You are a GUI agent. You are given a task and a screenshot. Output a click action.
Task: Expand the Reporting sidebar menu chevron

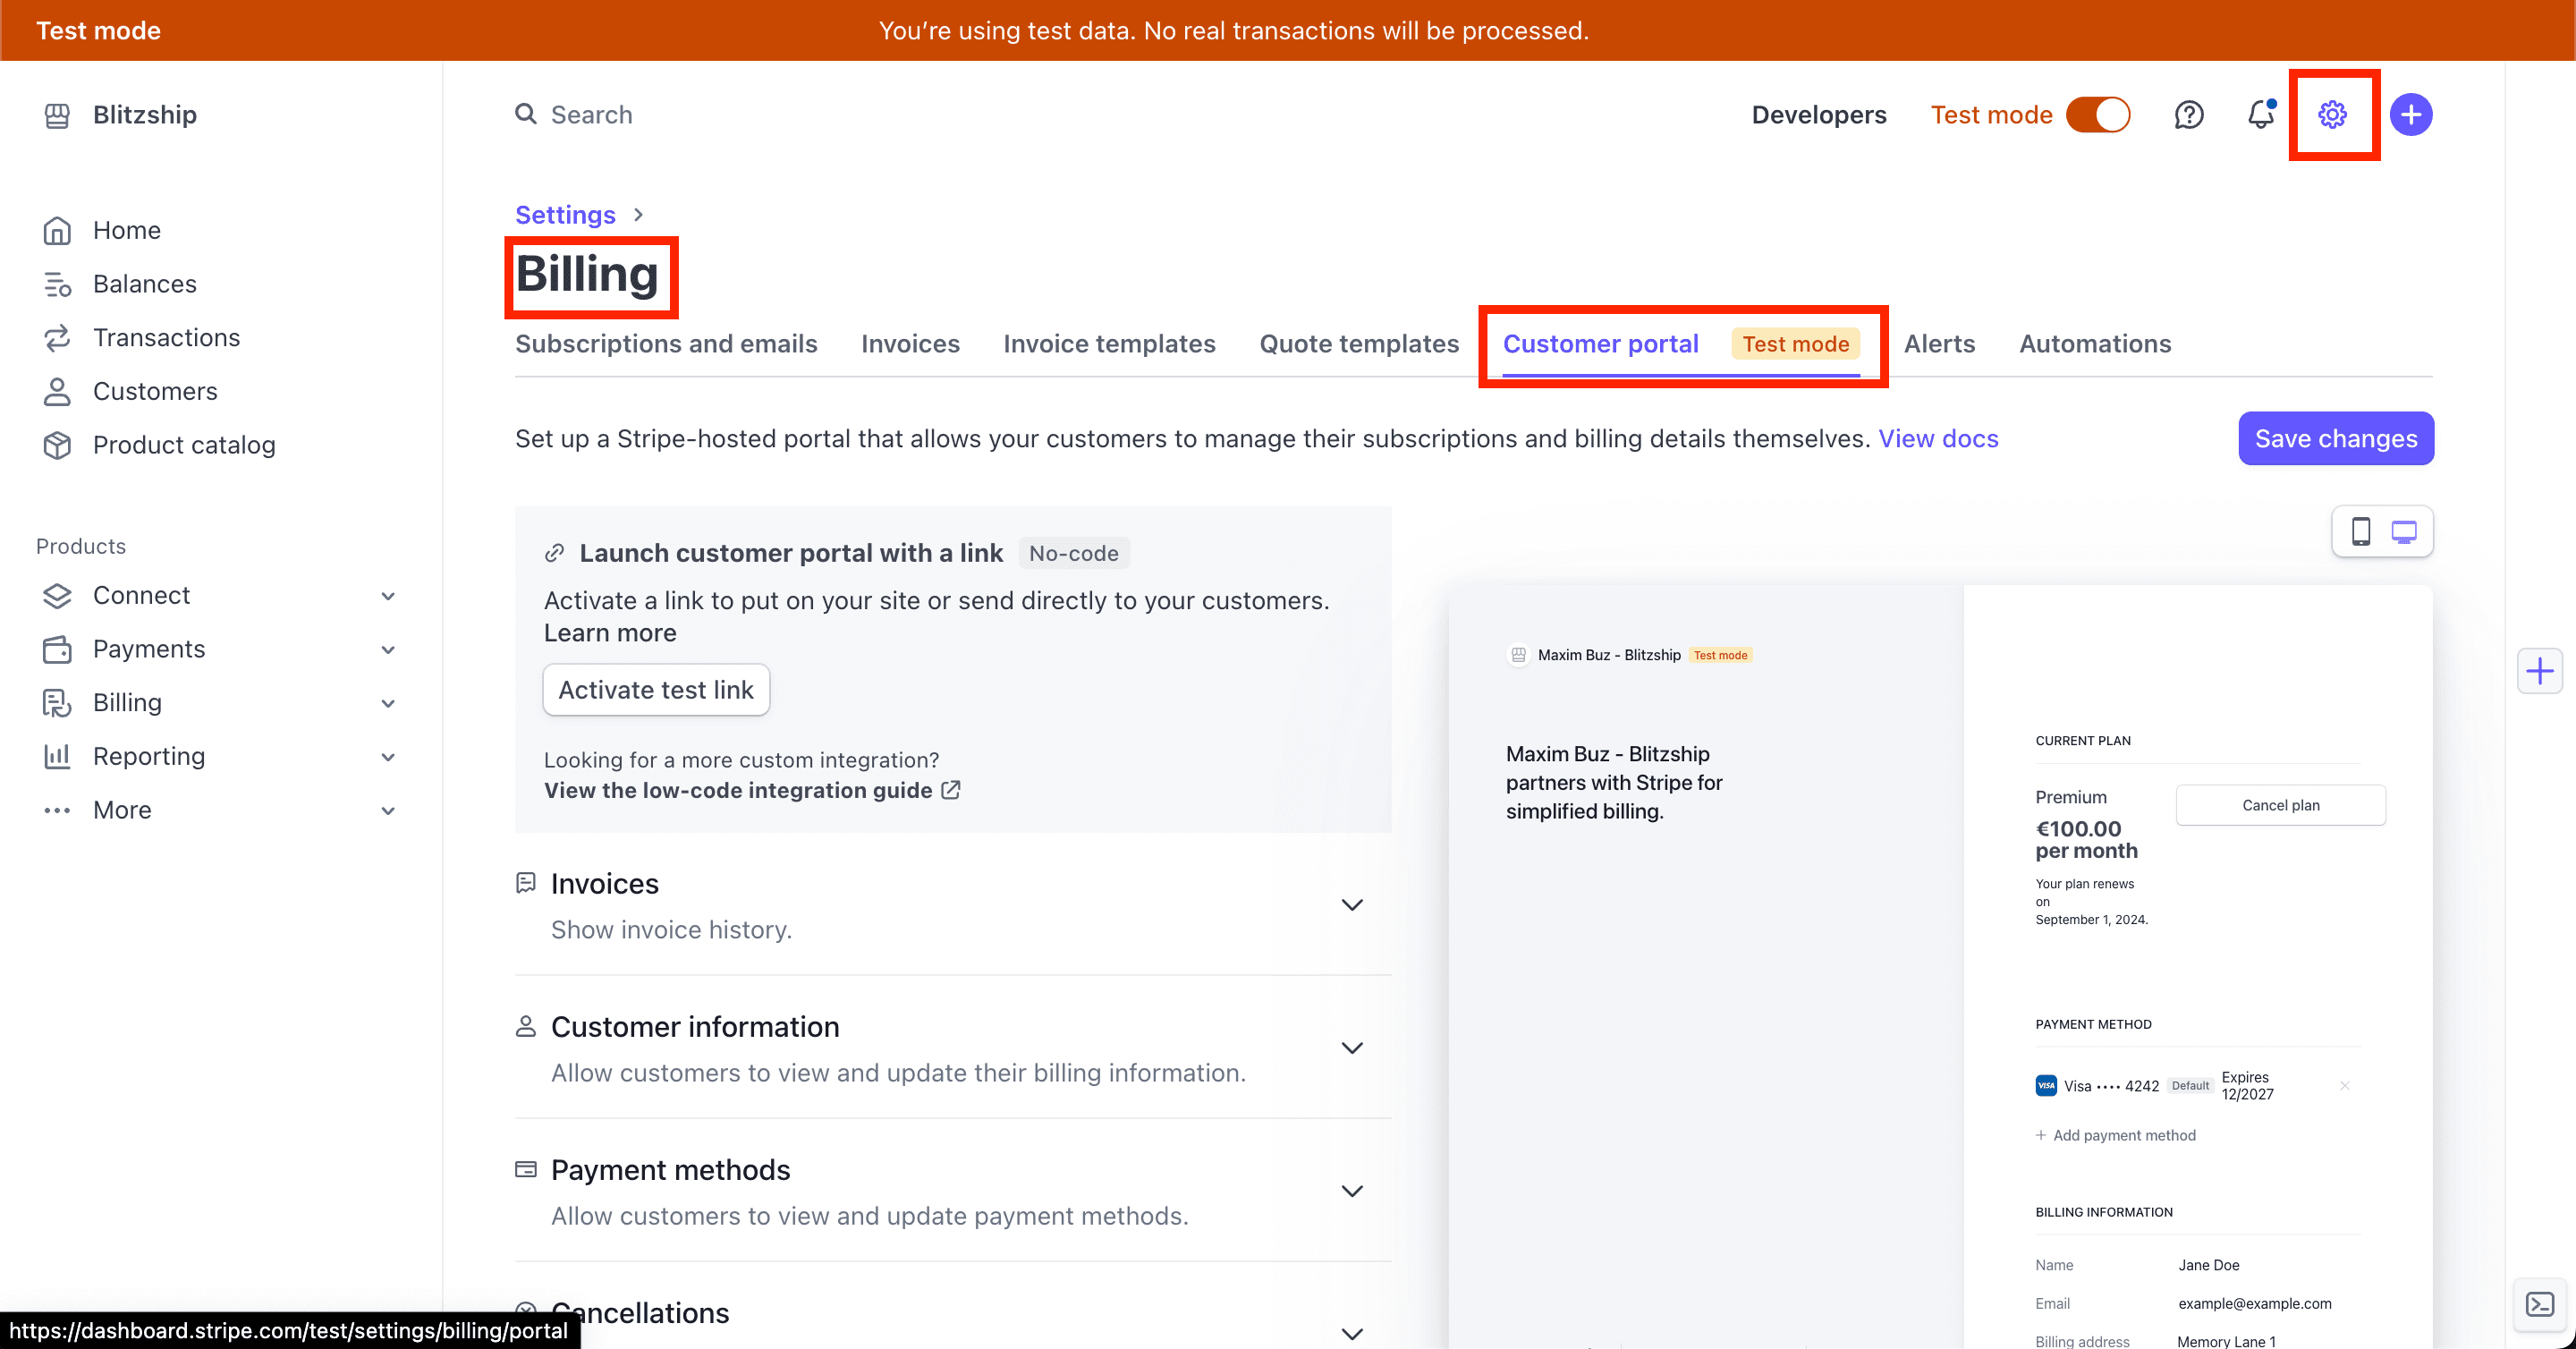click(x=388, y=757)
